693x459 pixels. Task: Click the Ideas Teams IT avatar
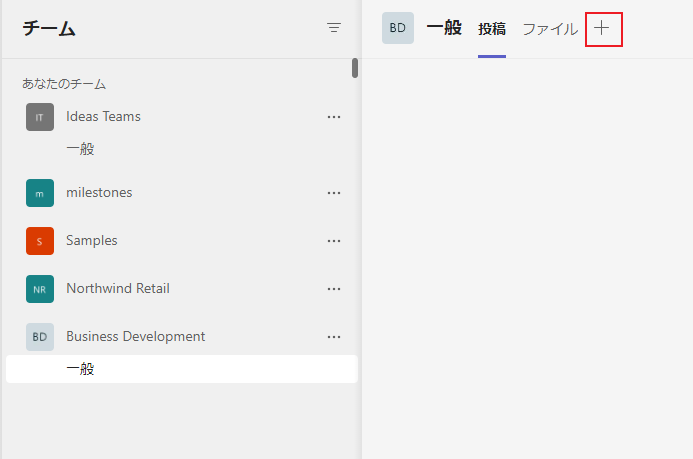(40, 117)
